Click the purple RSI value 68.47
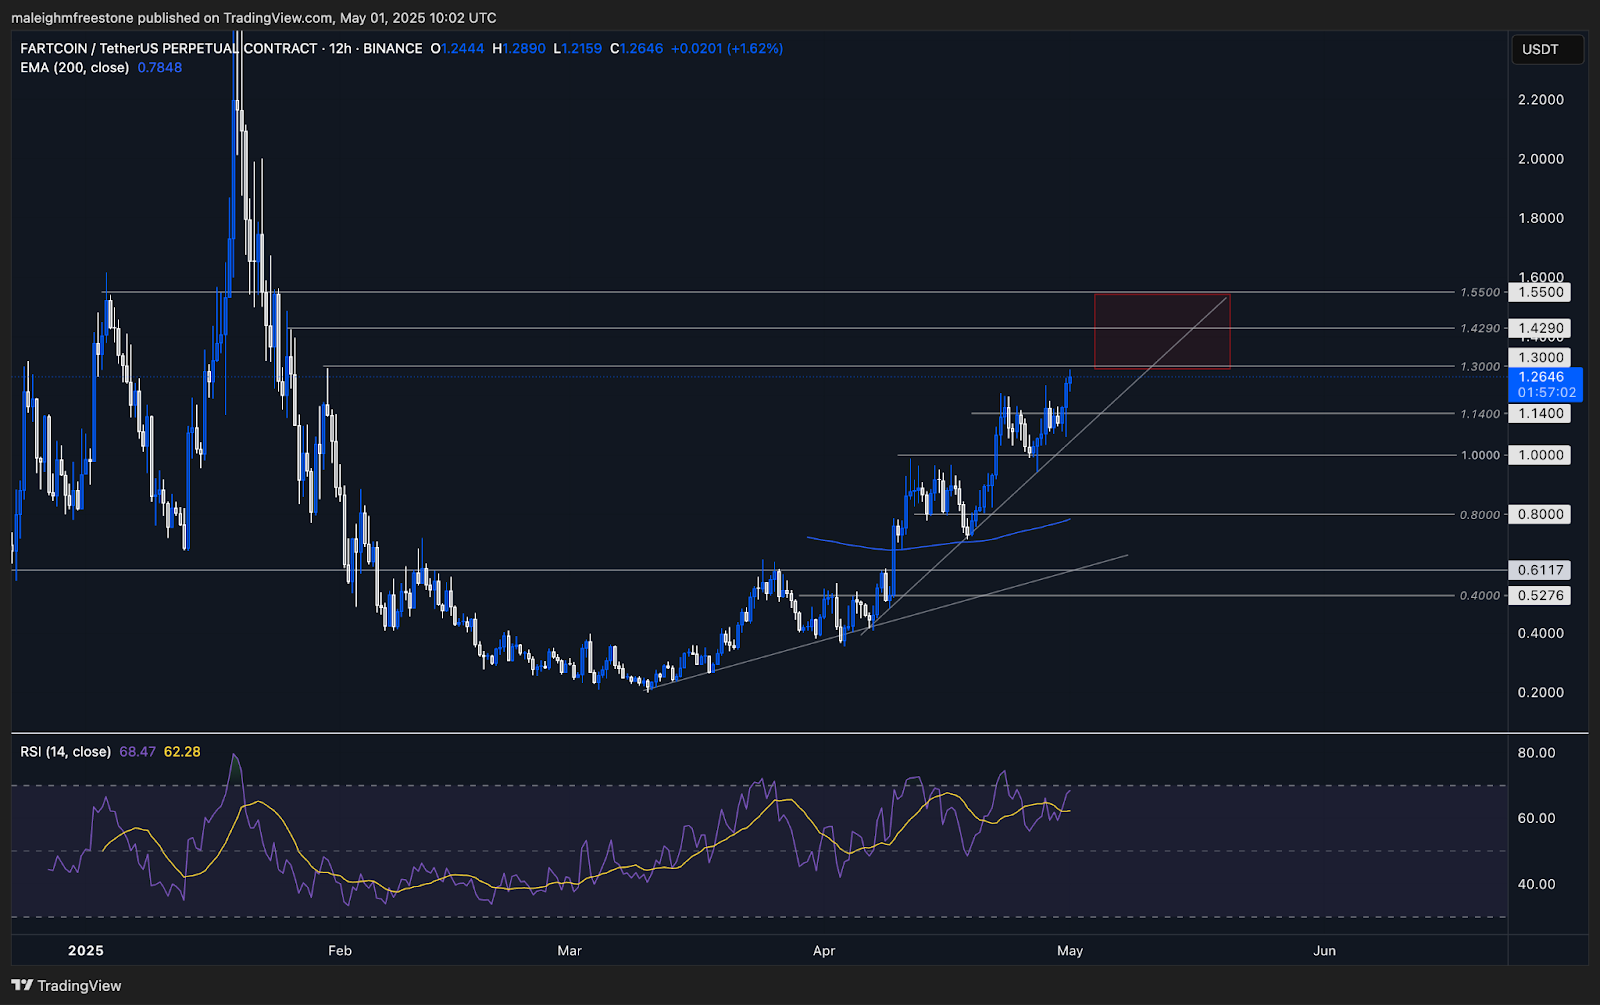This screenshot has width=1600, height=1005. [x=137, y=752]
